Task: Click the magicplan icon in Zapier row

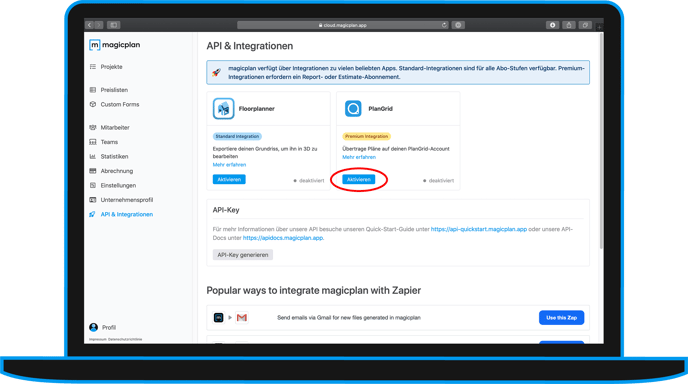Action: (x=219, y=318)
